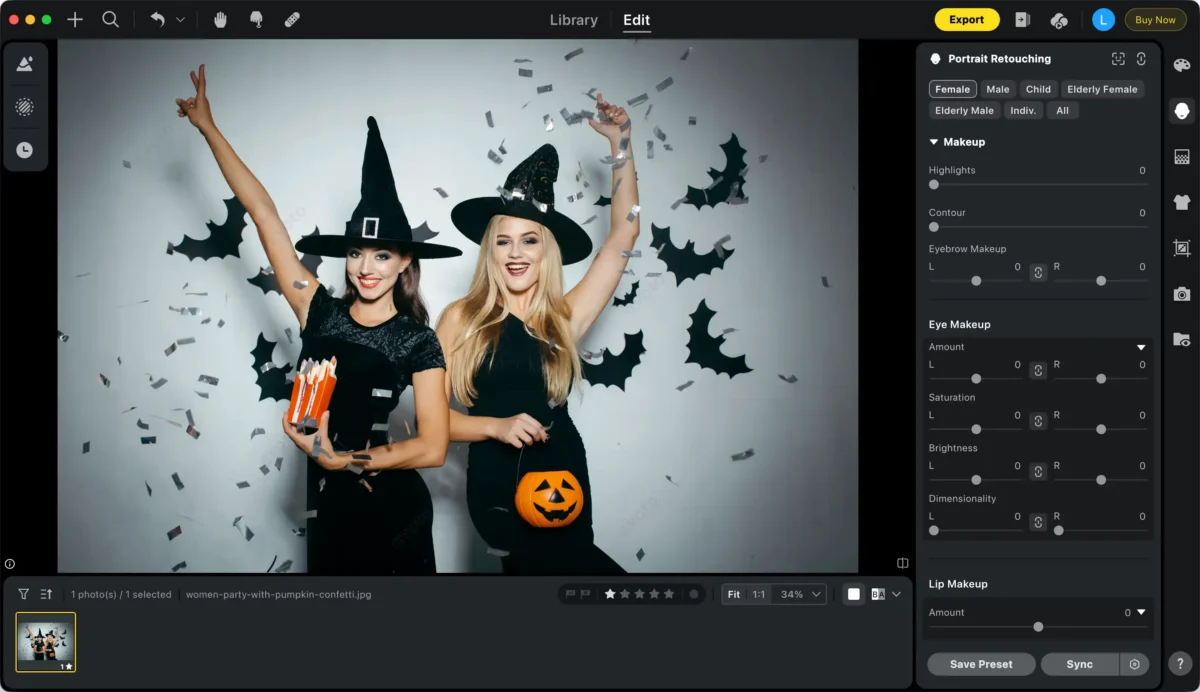This screenshot has height=692, width=1200.
Task: Open the adjustments tool in left panel
Action: (25, 64)
